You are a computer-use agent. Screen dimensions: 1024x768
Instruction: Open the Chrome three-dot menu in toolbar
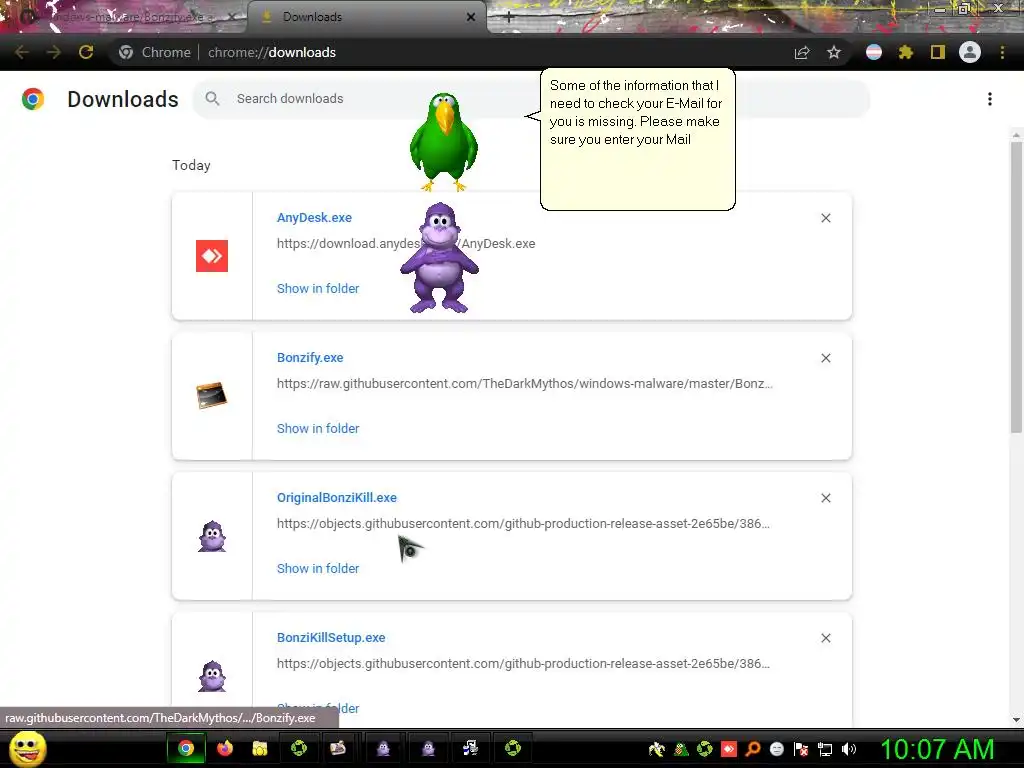tap(1002, 52)
